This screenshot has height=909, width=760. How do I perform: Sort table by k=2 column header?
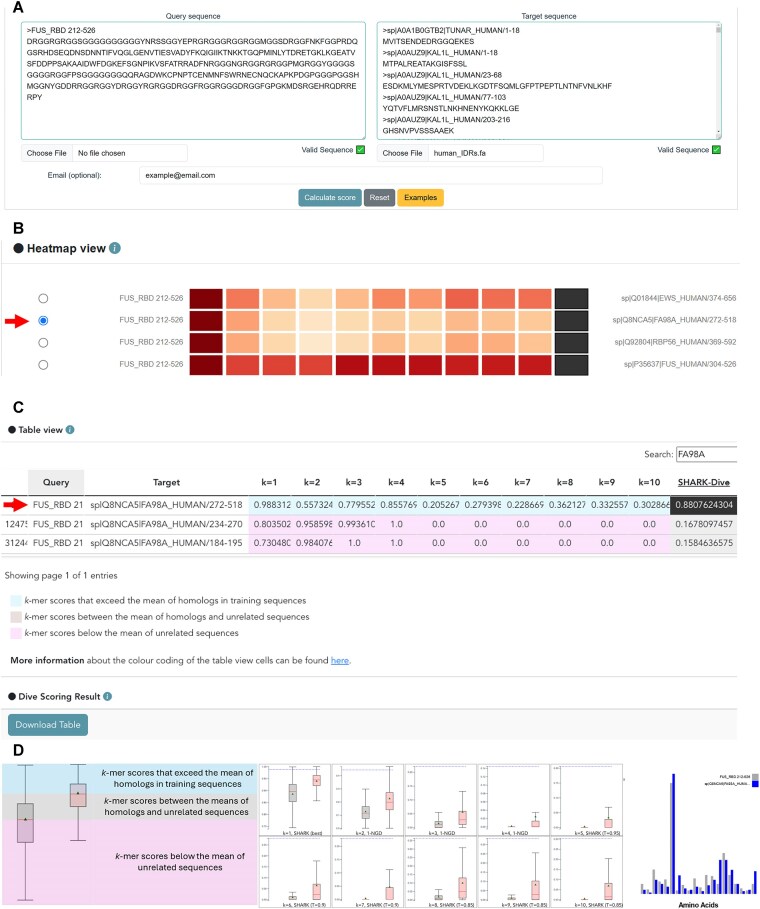point(312,482)
